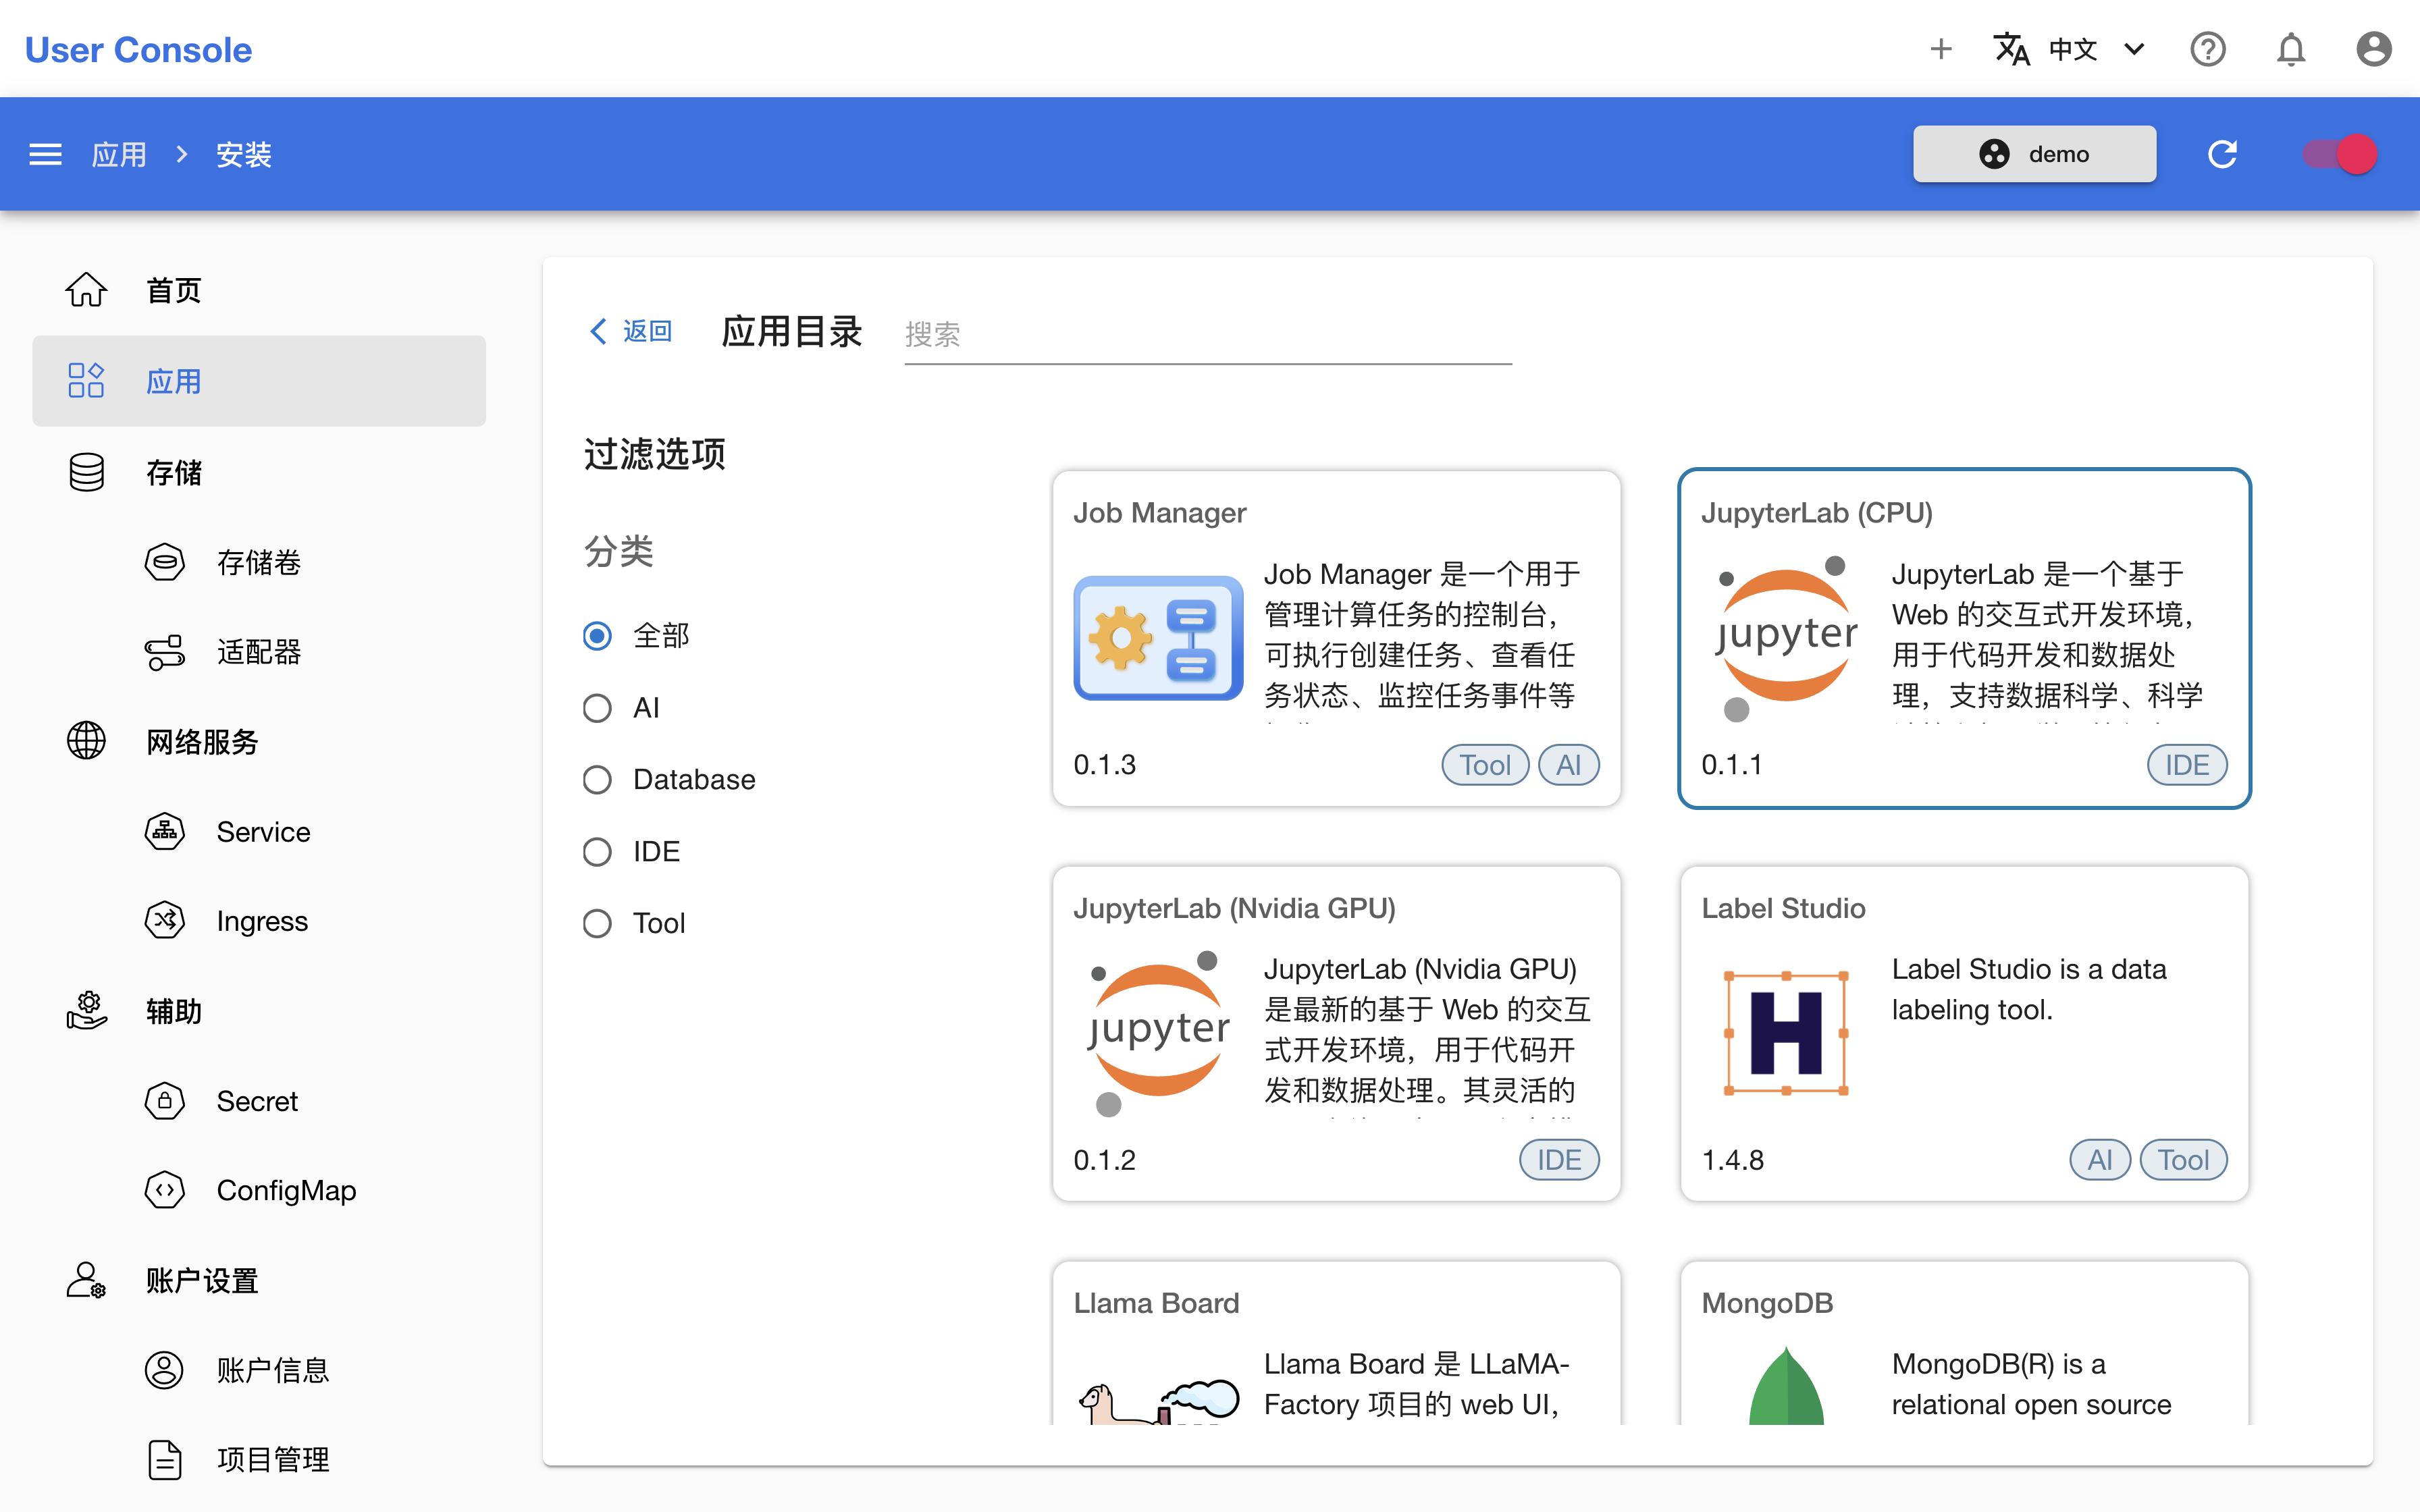Screen dimensions: 2420x1512
Task: Click the IDE tag on JupyterLab (CPU)
Action: click(x=2187, y=765)
